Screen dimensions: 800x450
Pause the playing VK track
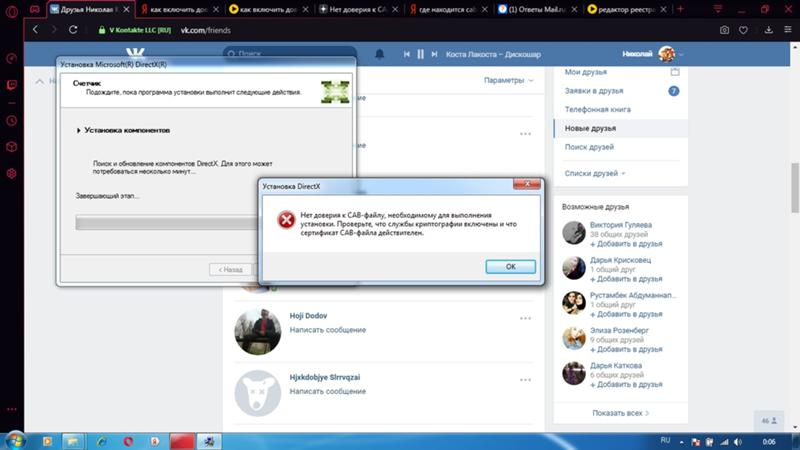[x=420, y=54]
